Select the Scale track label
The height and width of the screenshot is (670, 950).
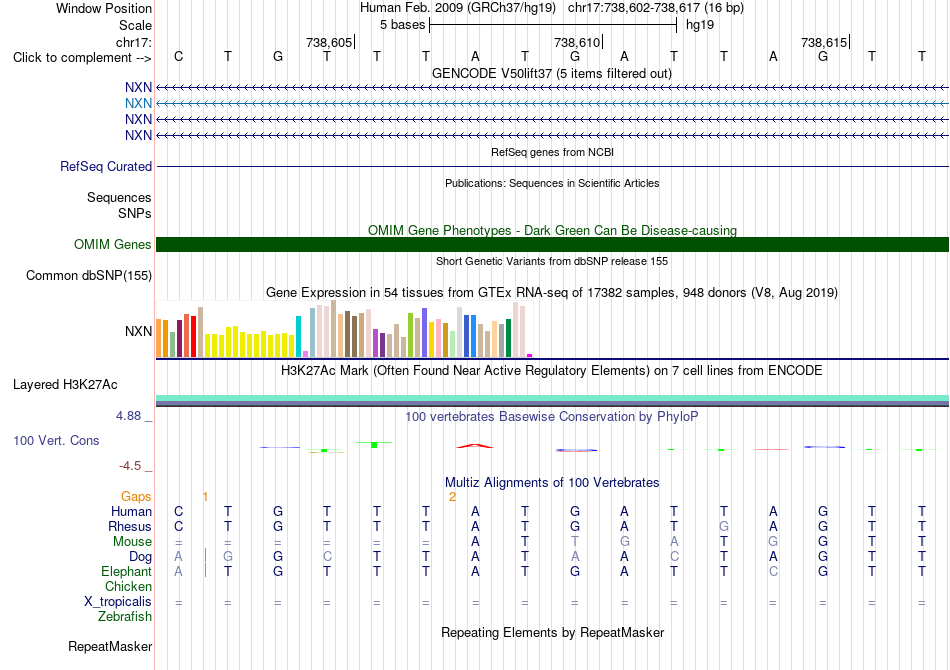pos(135,25)
